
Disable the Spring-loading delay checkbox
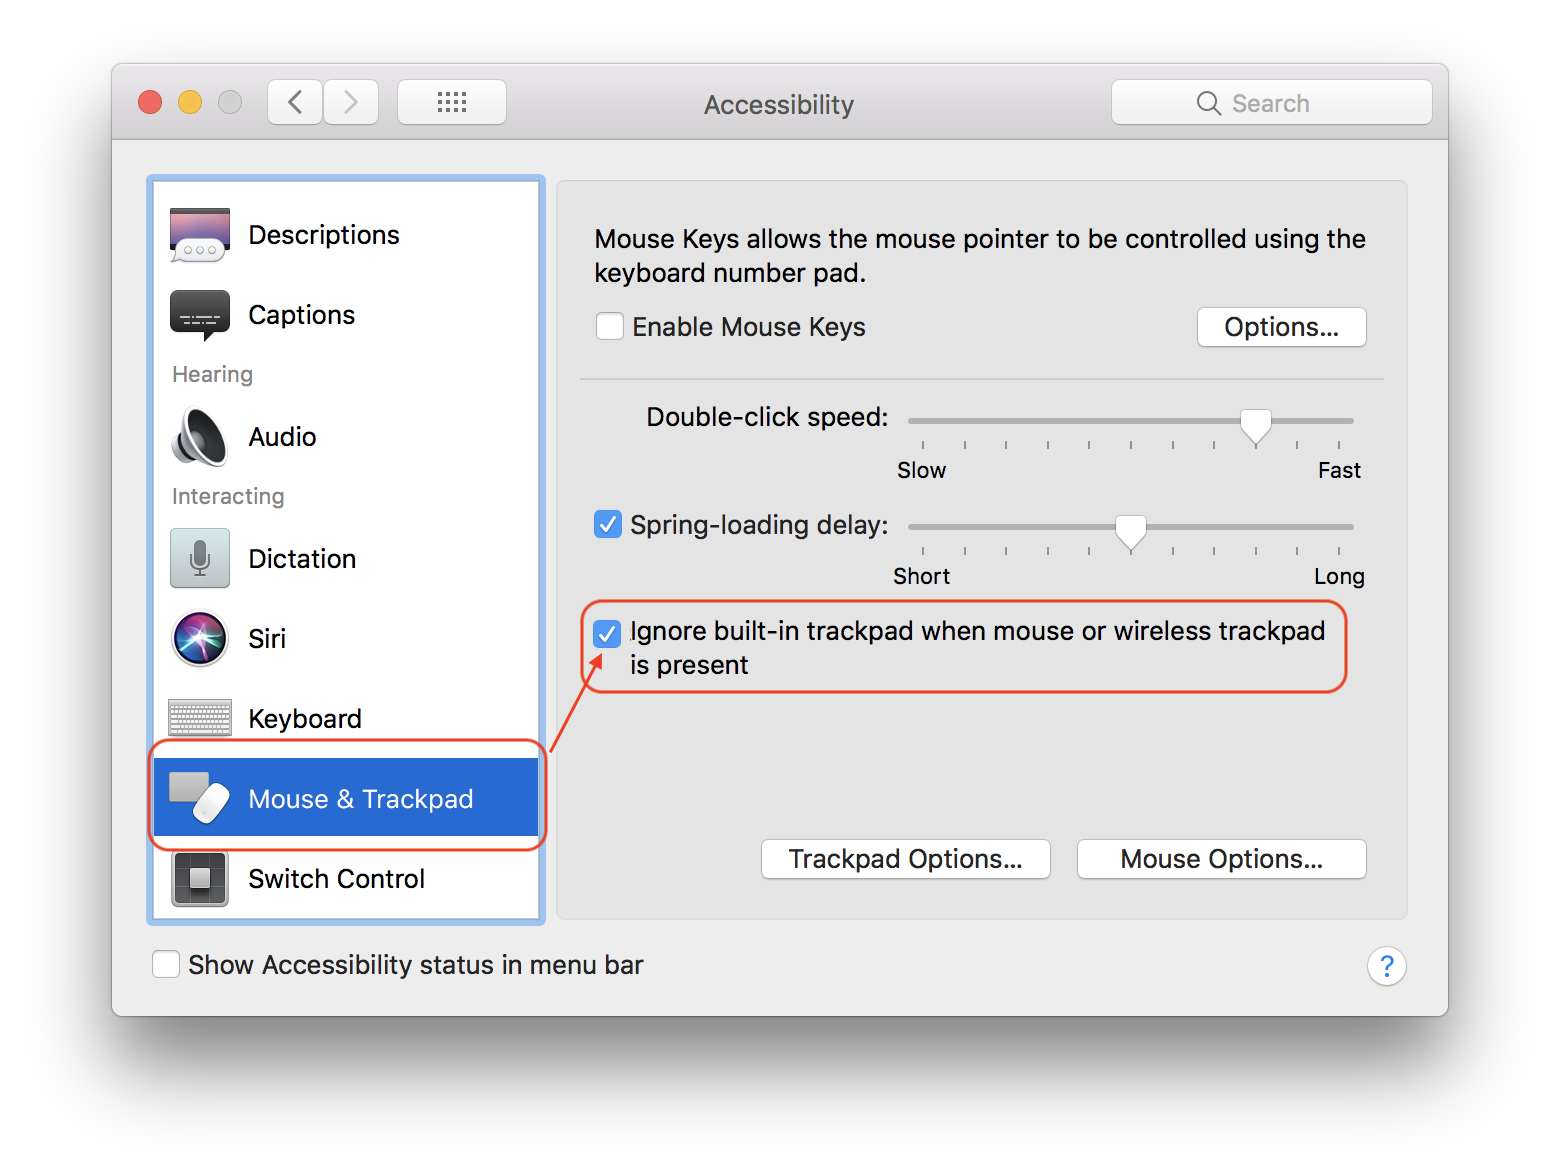(x=608, y=524)
